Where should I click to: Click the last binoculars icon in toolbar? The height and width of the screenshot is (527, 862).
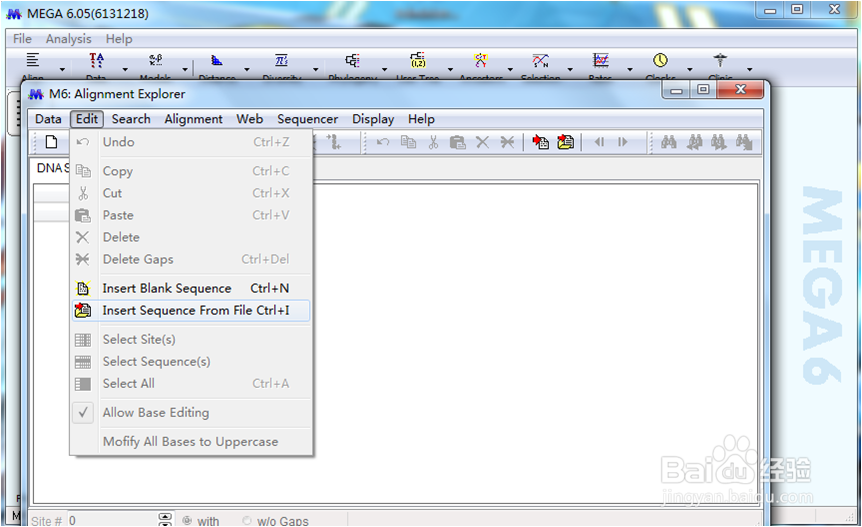click(744, 142)
